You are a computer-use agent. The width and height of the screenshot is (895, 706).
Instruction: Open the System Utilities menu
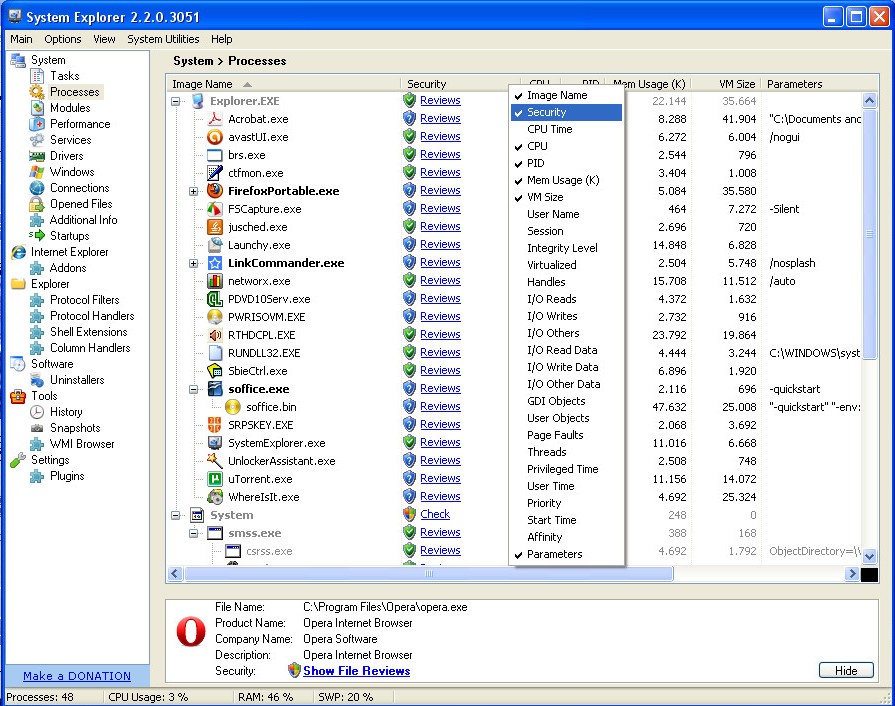pos(163,39)
